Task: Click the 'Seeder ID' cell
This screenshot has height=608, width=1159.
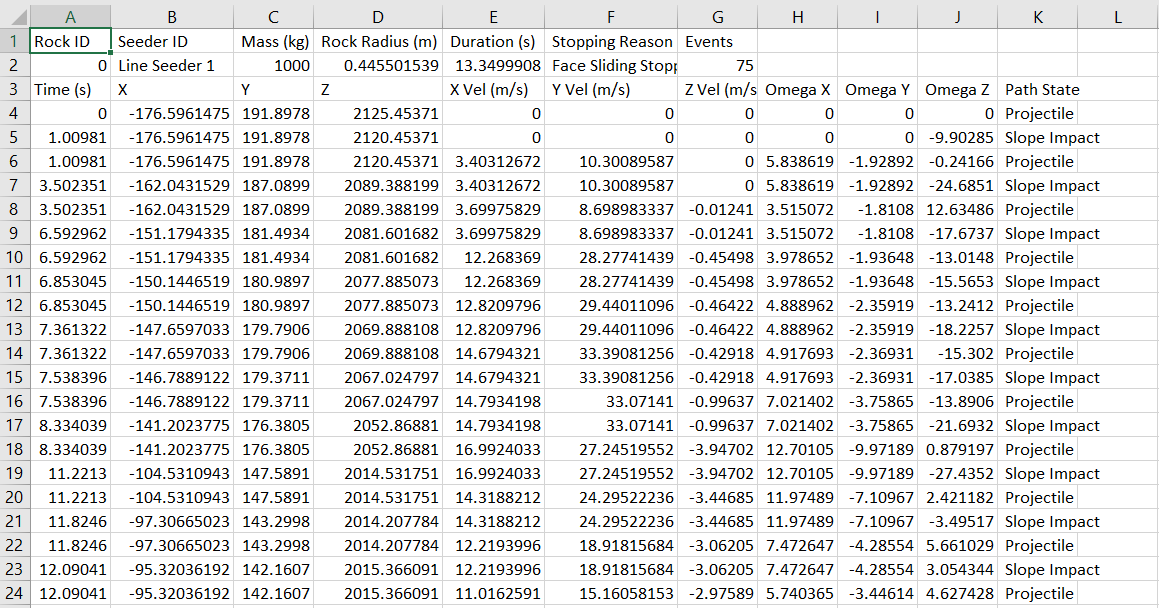Action: click(172, 41)
